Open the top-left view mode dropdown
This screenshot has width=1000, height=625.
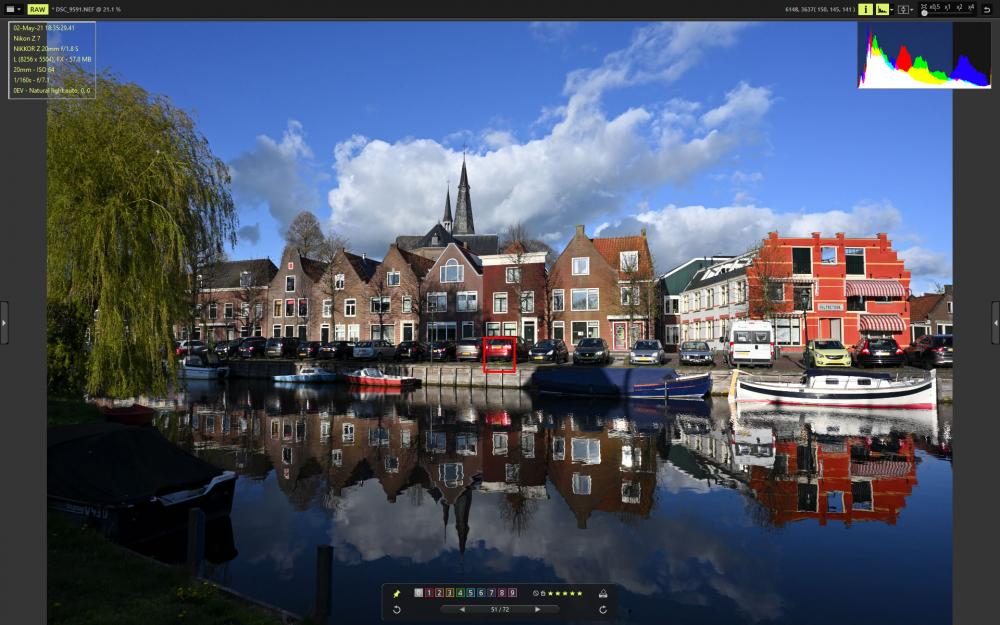coord(13,10)
